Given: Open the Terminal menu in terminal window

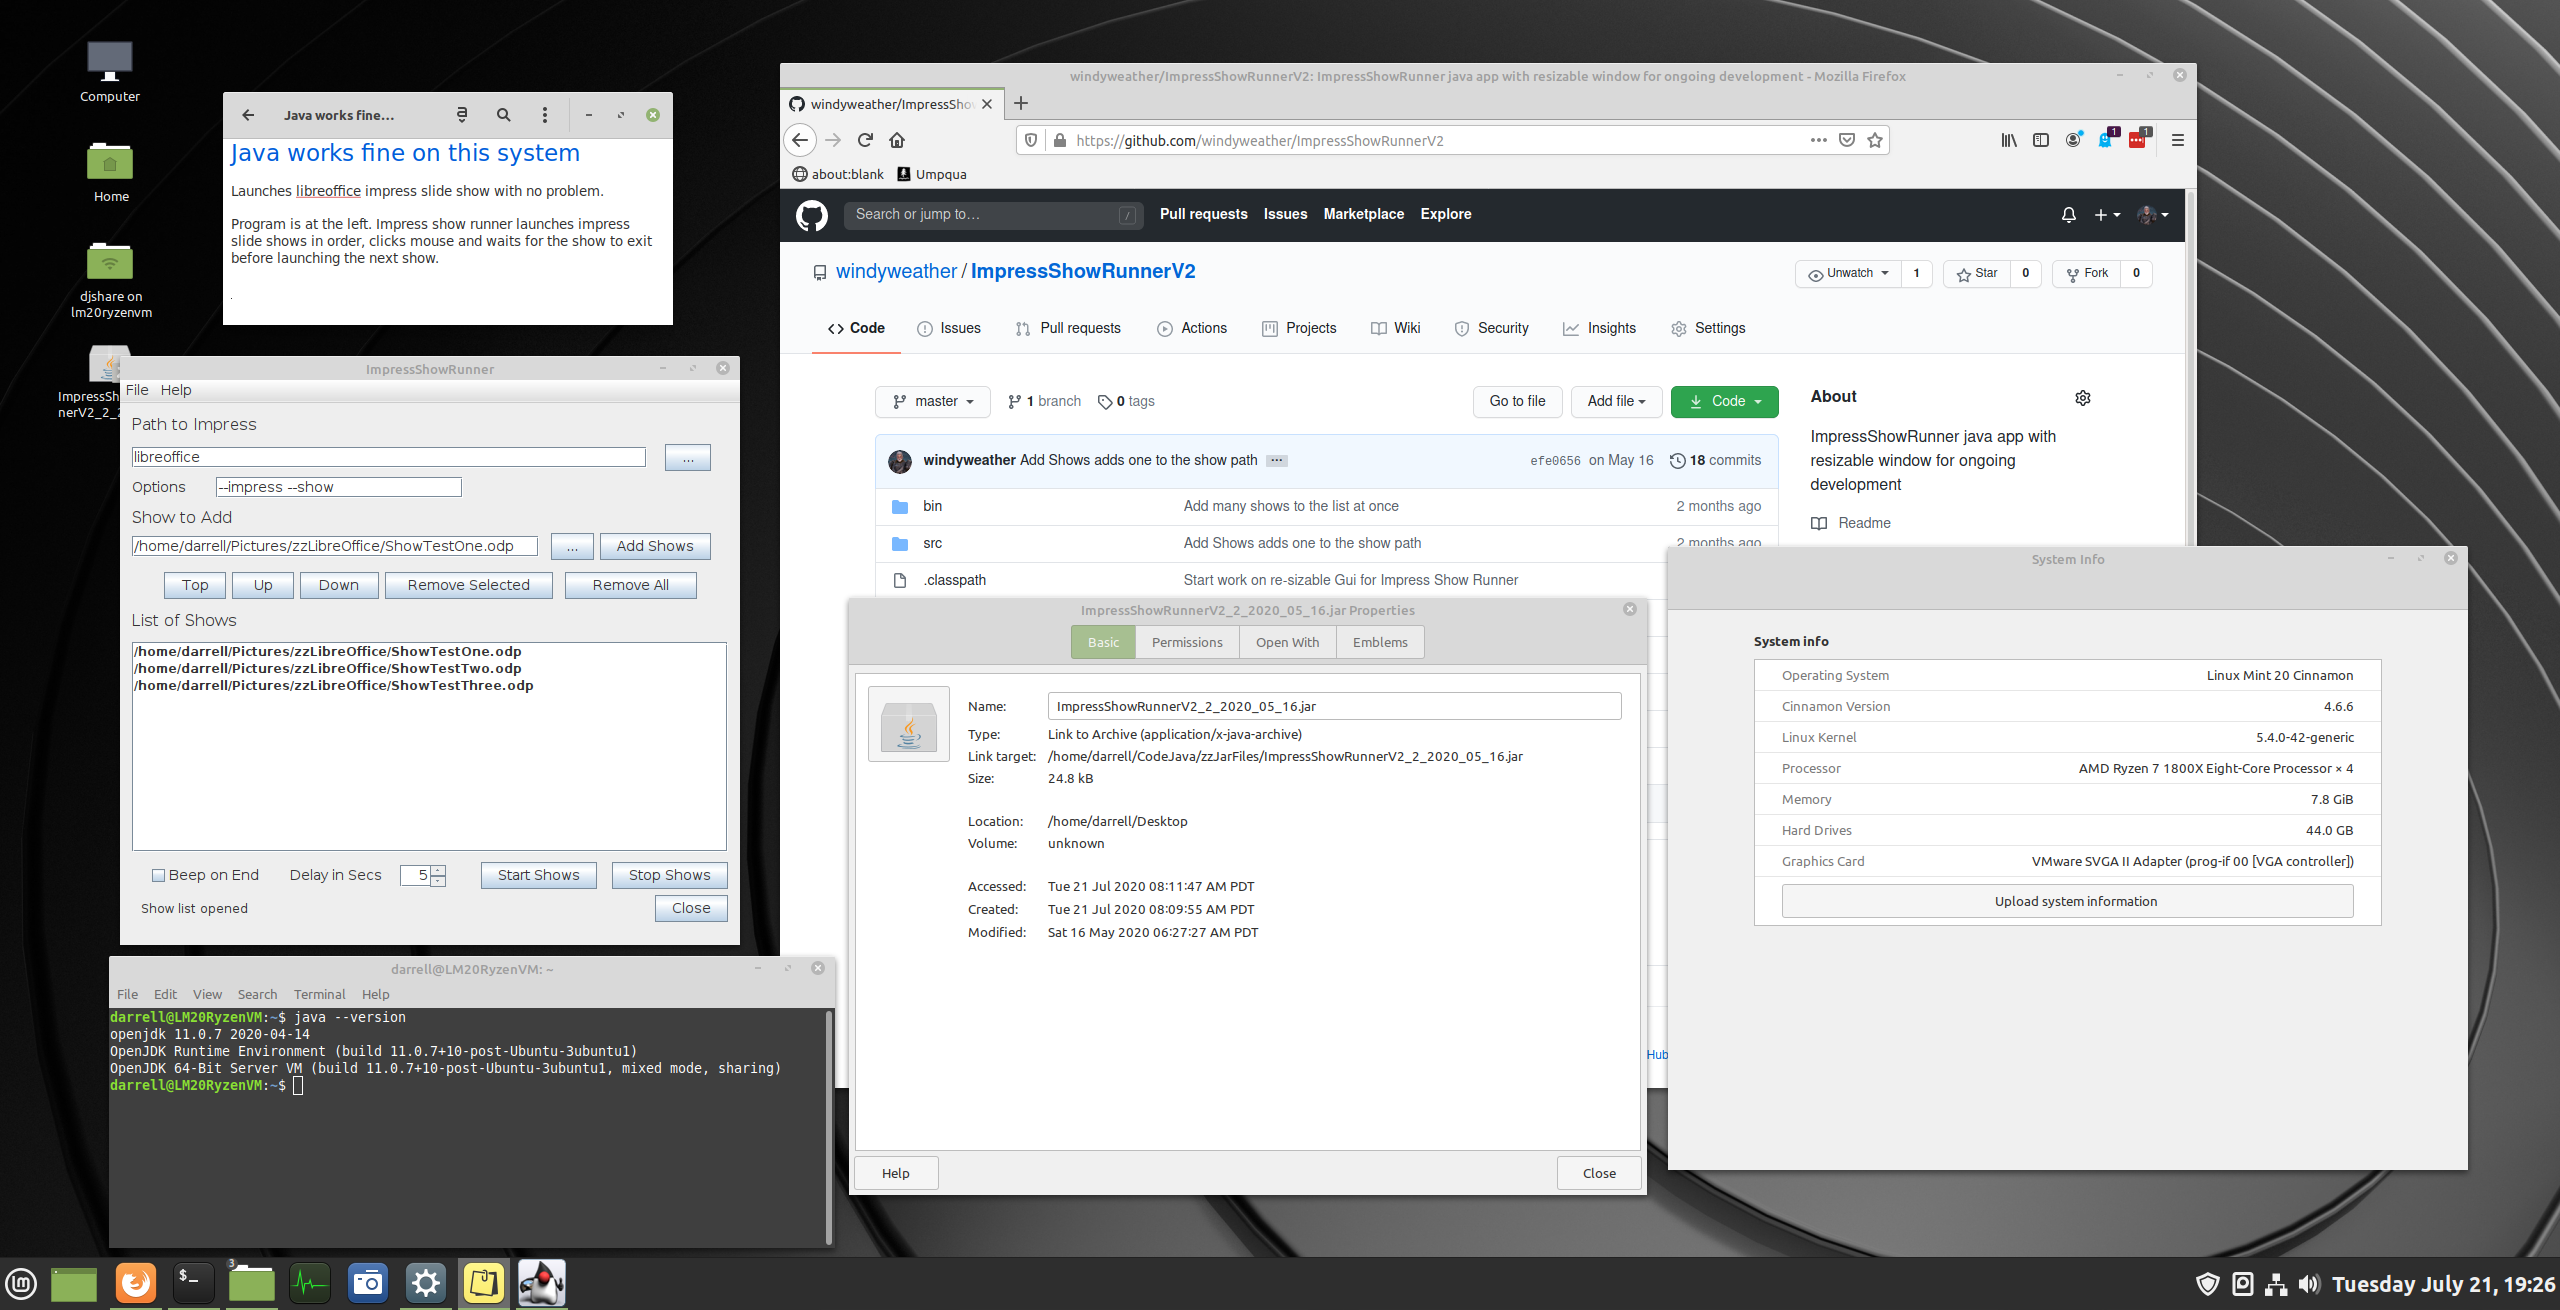Looking at the screenshot, I should click(319, 994).
